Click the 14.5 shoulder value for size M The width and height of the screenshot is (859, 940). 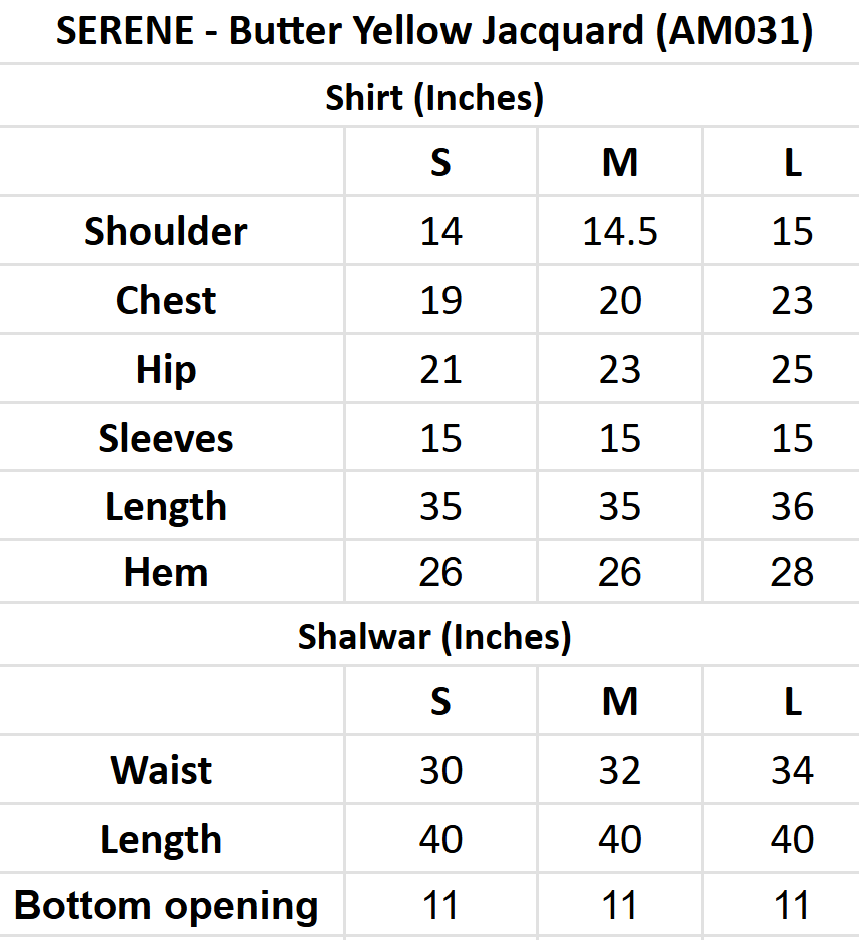pyautogui.click(x=620, y=232)
